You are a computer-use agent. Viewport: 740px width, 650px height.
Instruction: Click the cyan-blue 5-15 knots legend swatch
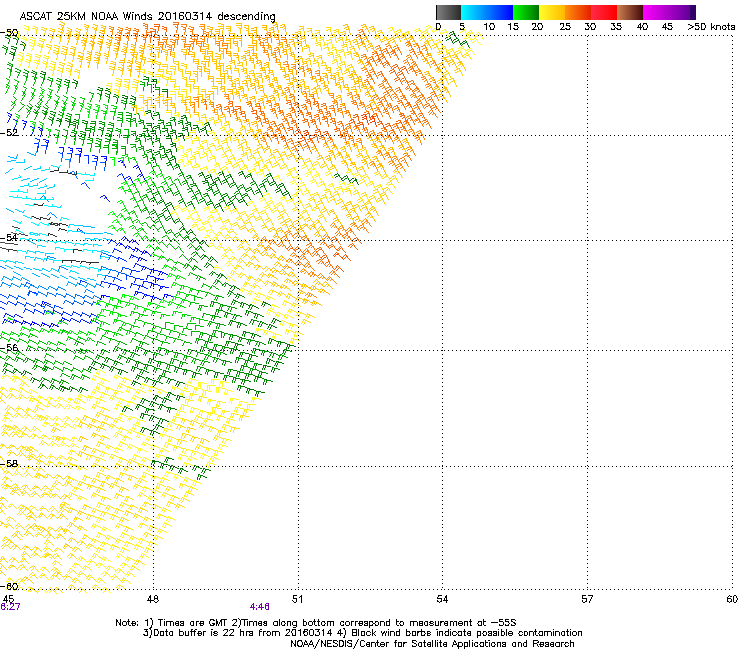487,12
